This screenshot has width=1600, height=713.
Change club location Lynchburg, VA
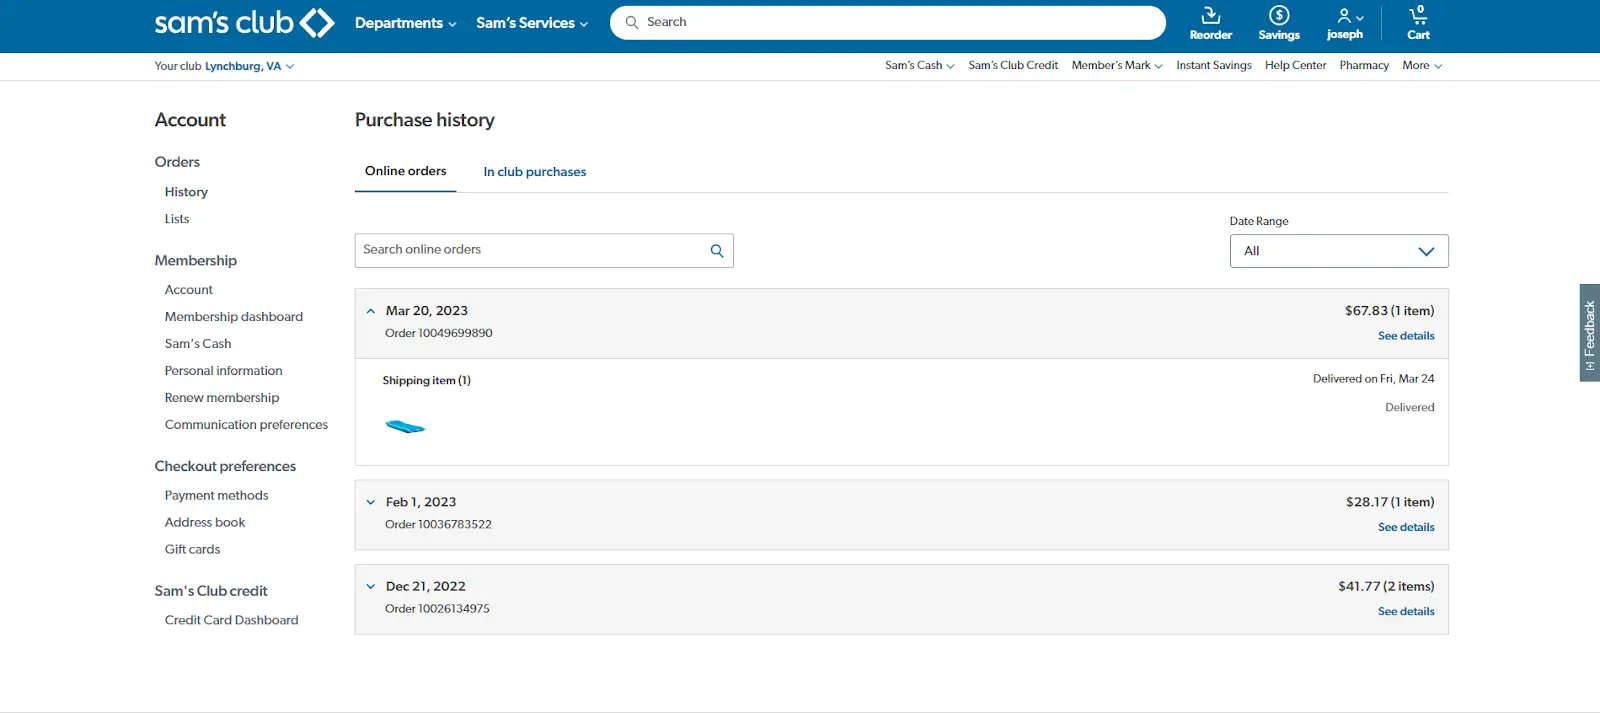(249, 66)
